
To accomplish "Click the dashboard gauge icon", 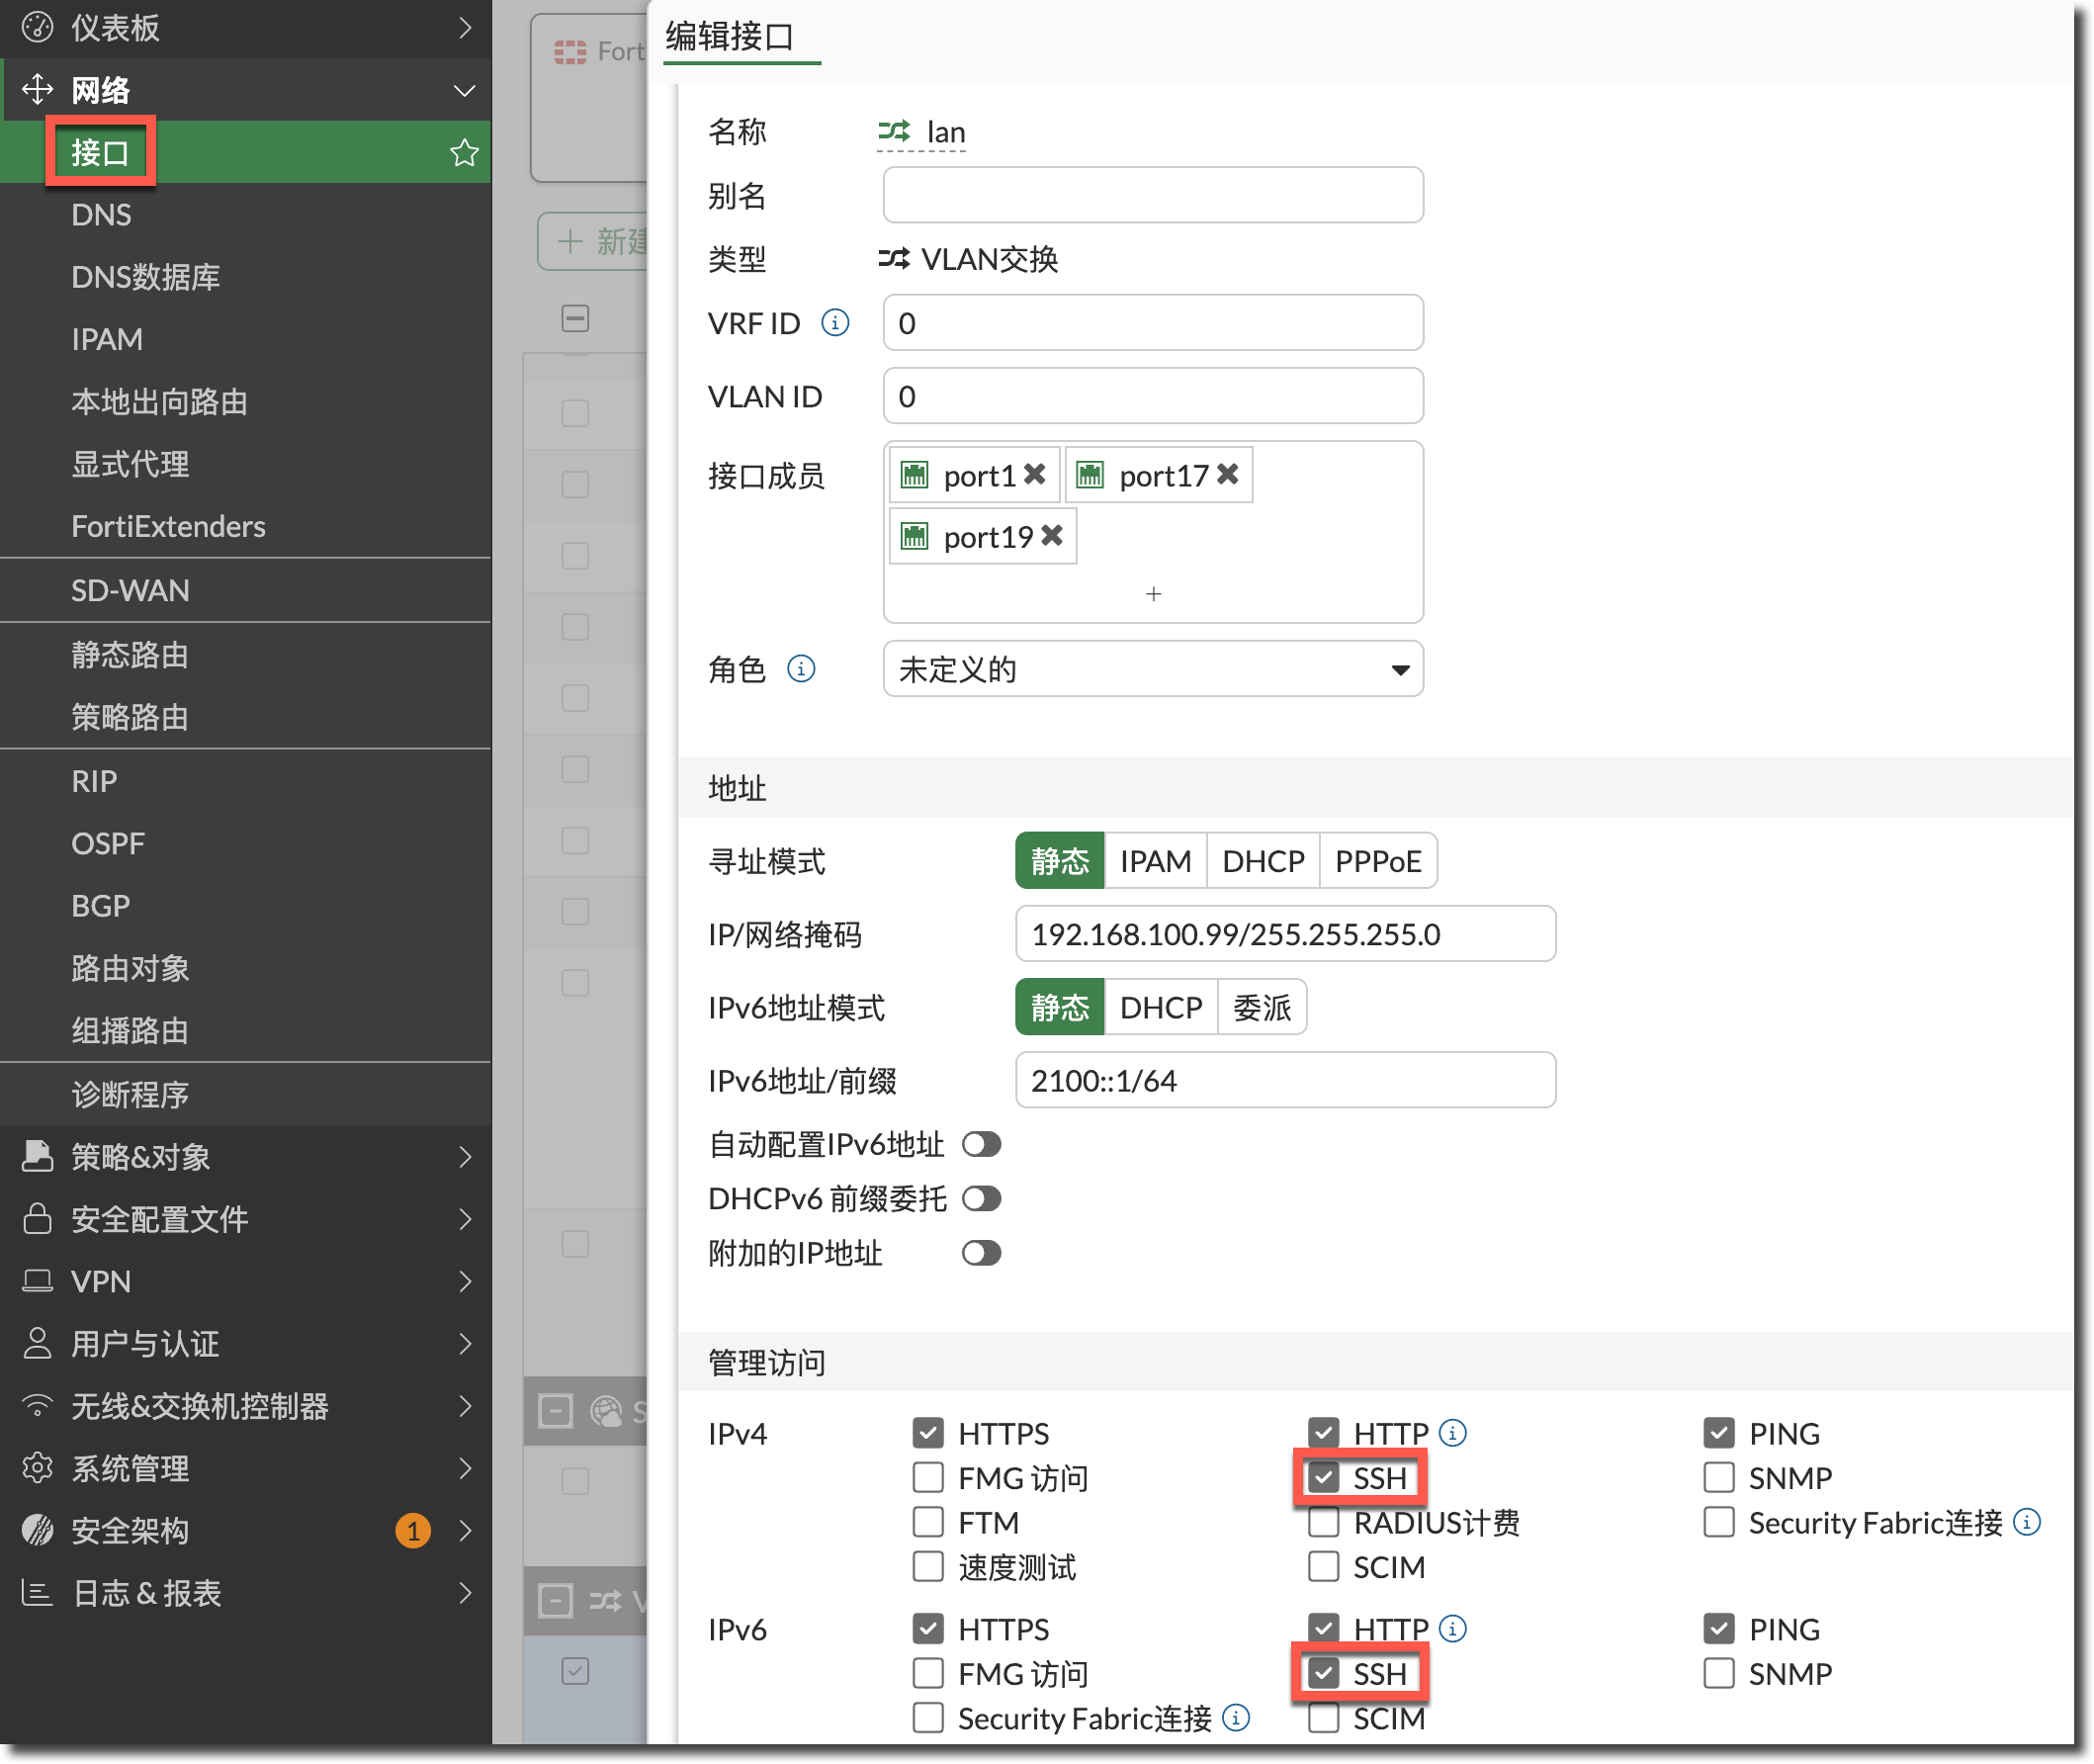I will [37, 27].
